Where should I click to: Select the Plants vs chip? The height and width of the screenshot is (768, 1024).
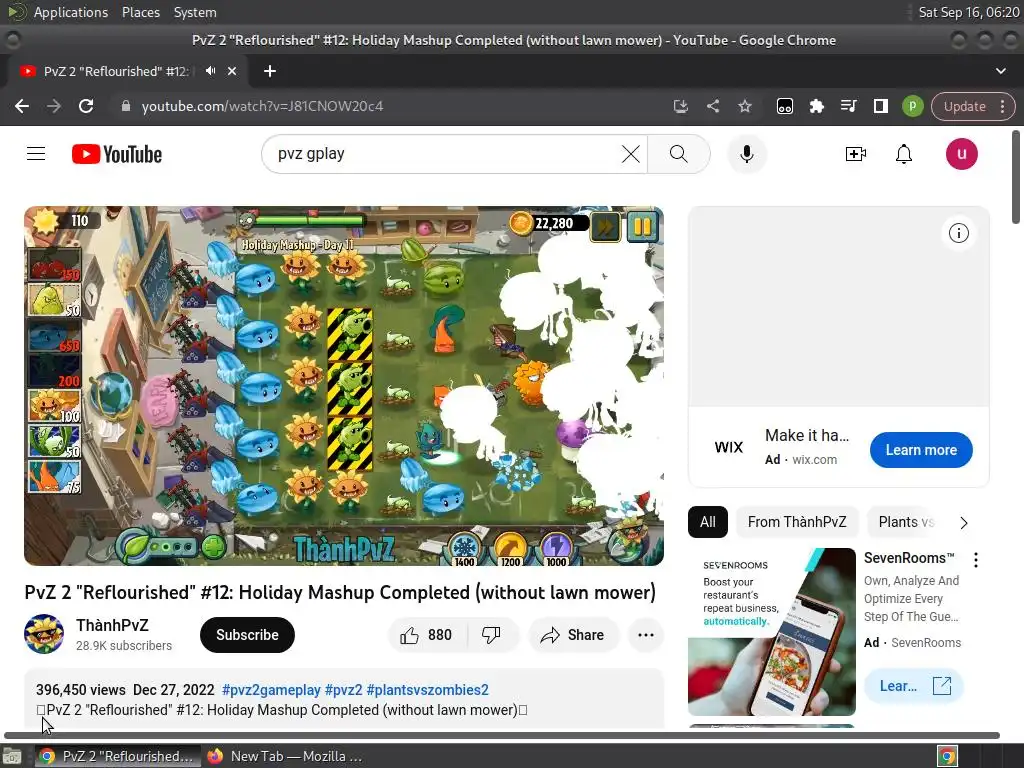(906, 522)
